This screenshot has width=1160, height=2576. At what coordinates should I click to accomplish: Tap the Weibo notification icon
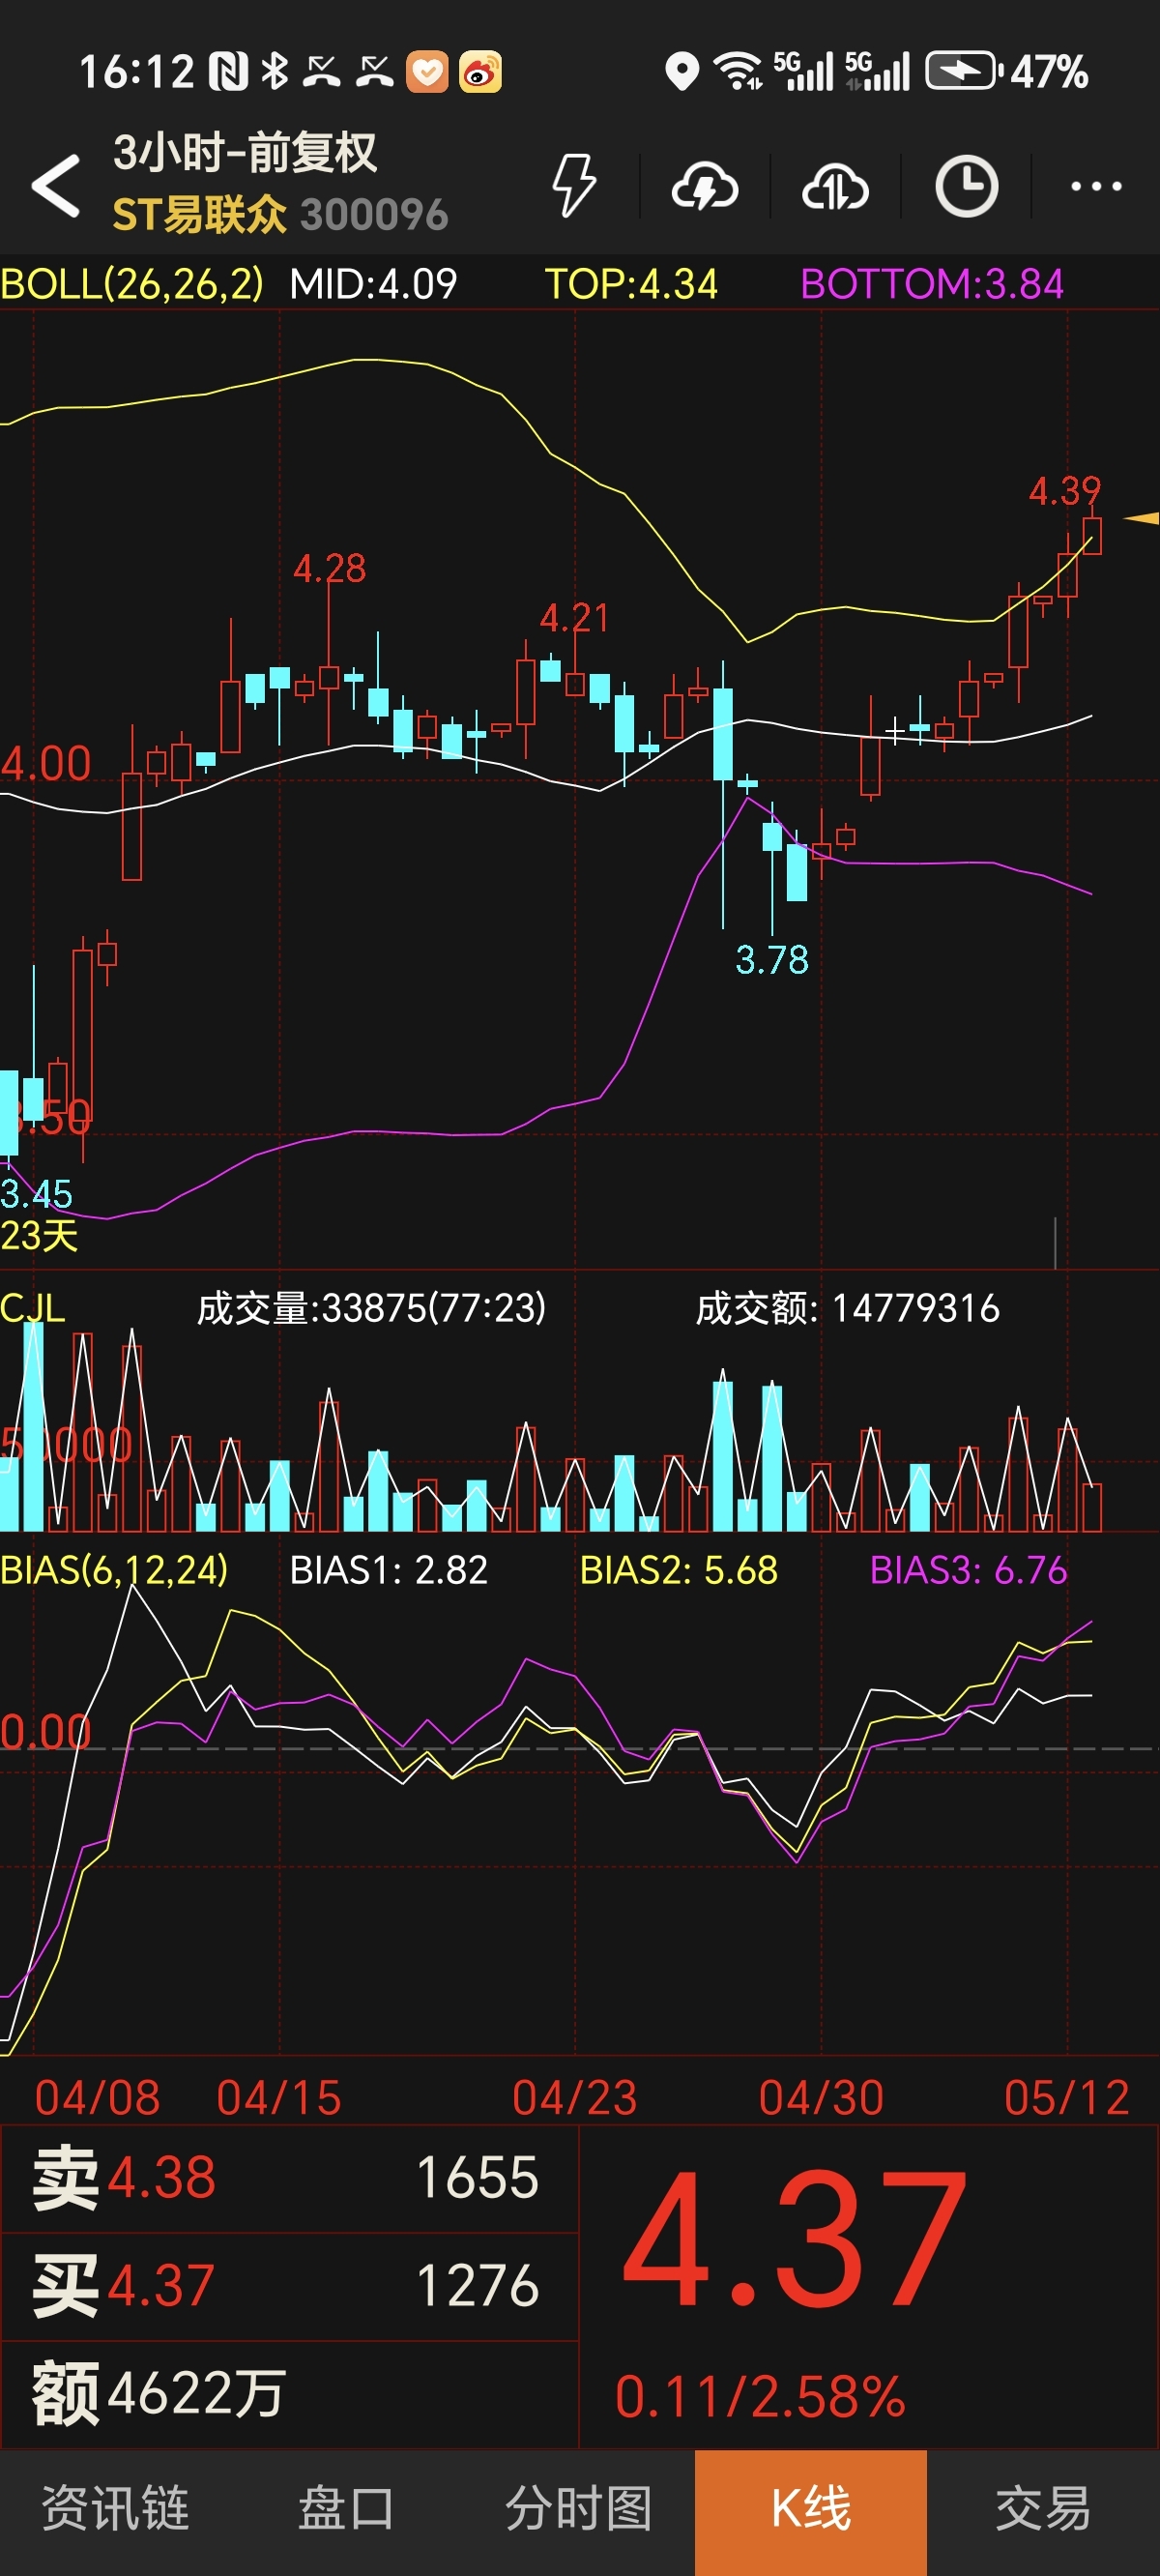pyautogui.click(x=481, y=72)
